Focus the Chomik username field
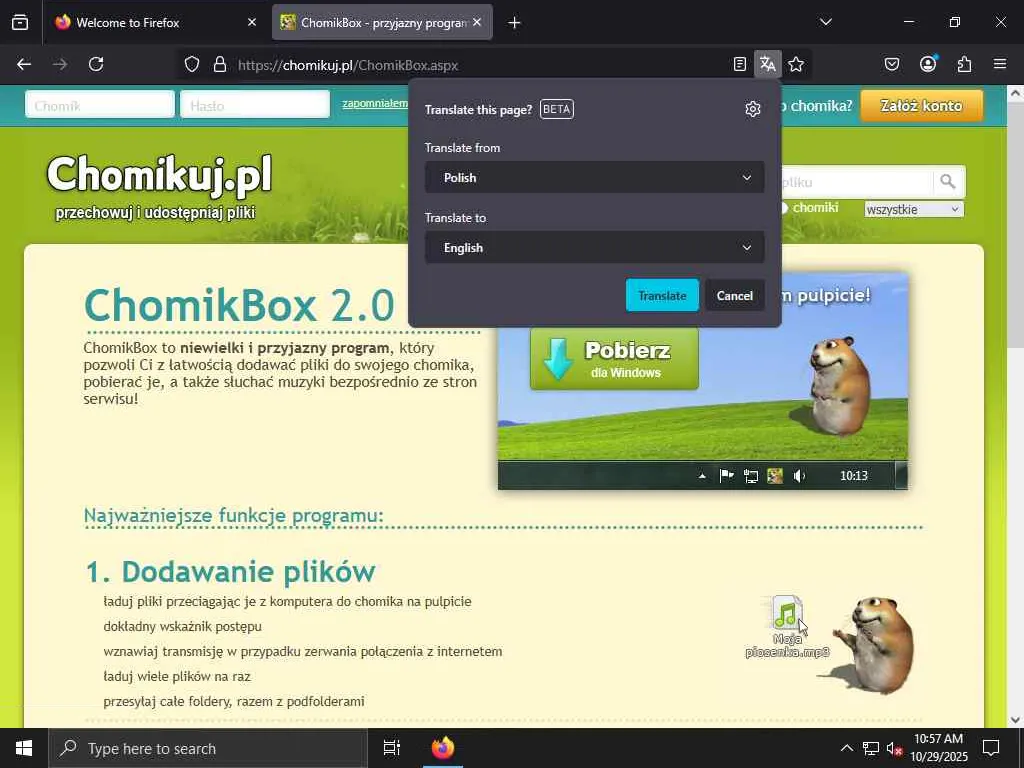Viewport: 1024px width, 768px height. (100, 105)
